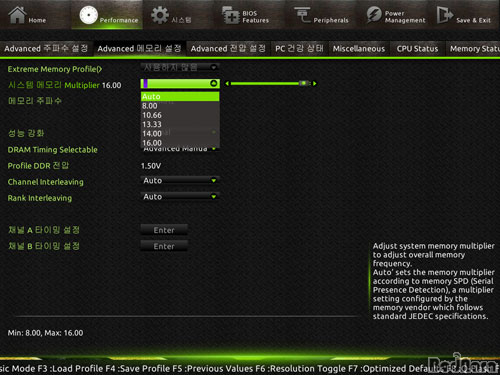The height and width of the screenshot is (375, 500).
Task: Select the Performance dial icon
Action: [88, 15]
